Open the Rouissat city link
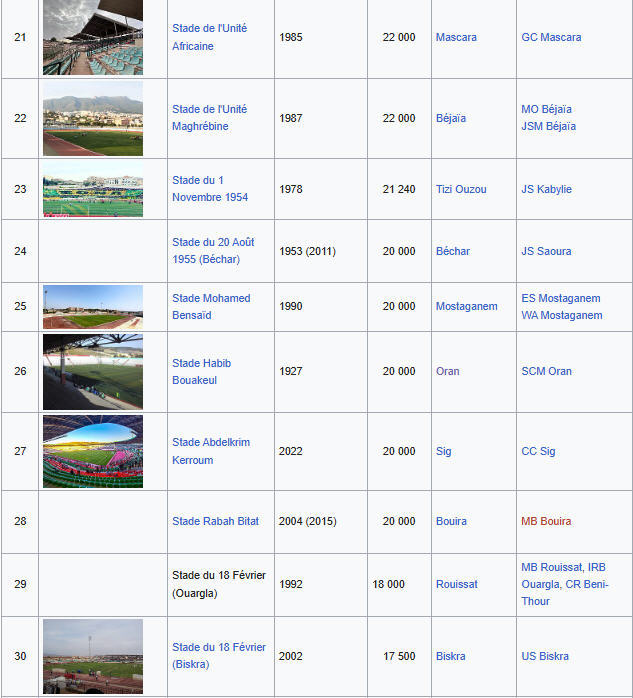The image size is (633, 698). tap(457, 584)
